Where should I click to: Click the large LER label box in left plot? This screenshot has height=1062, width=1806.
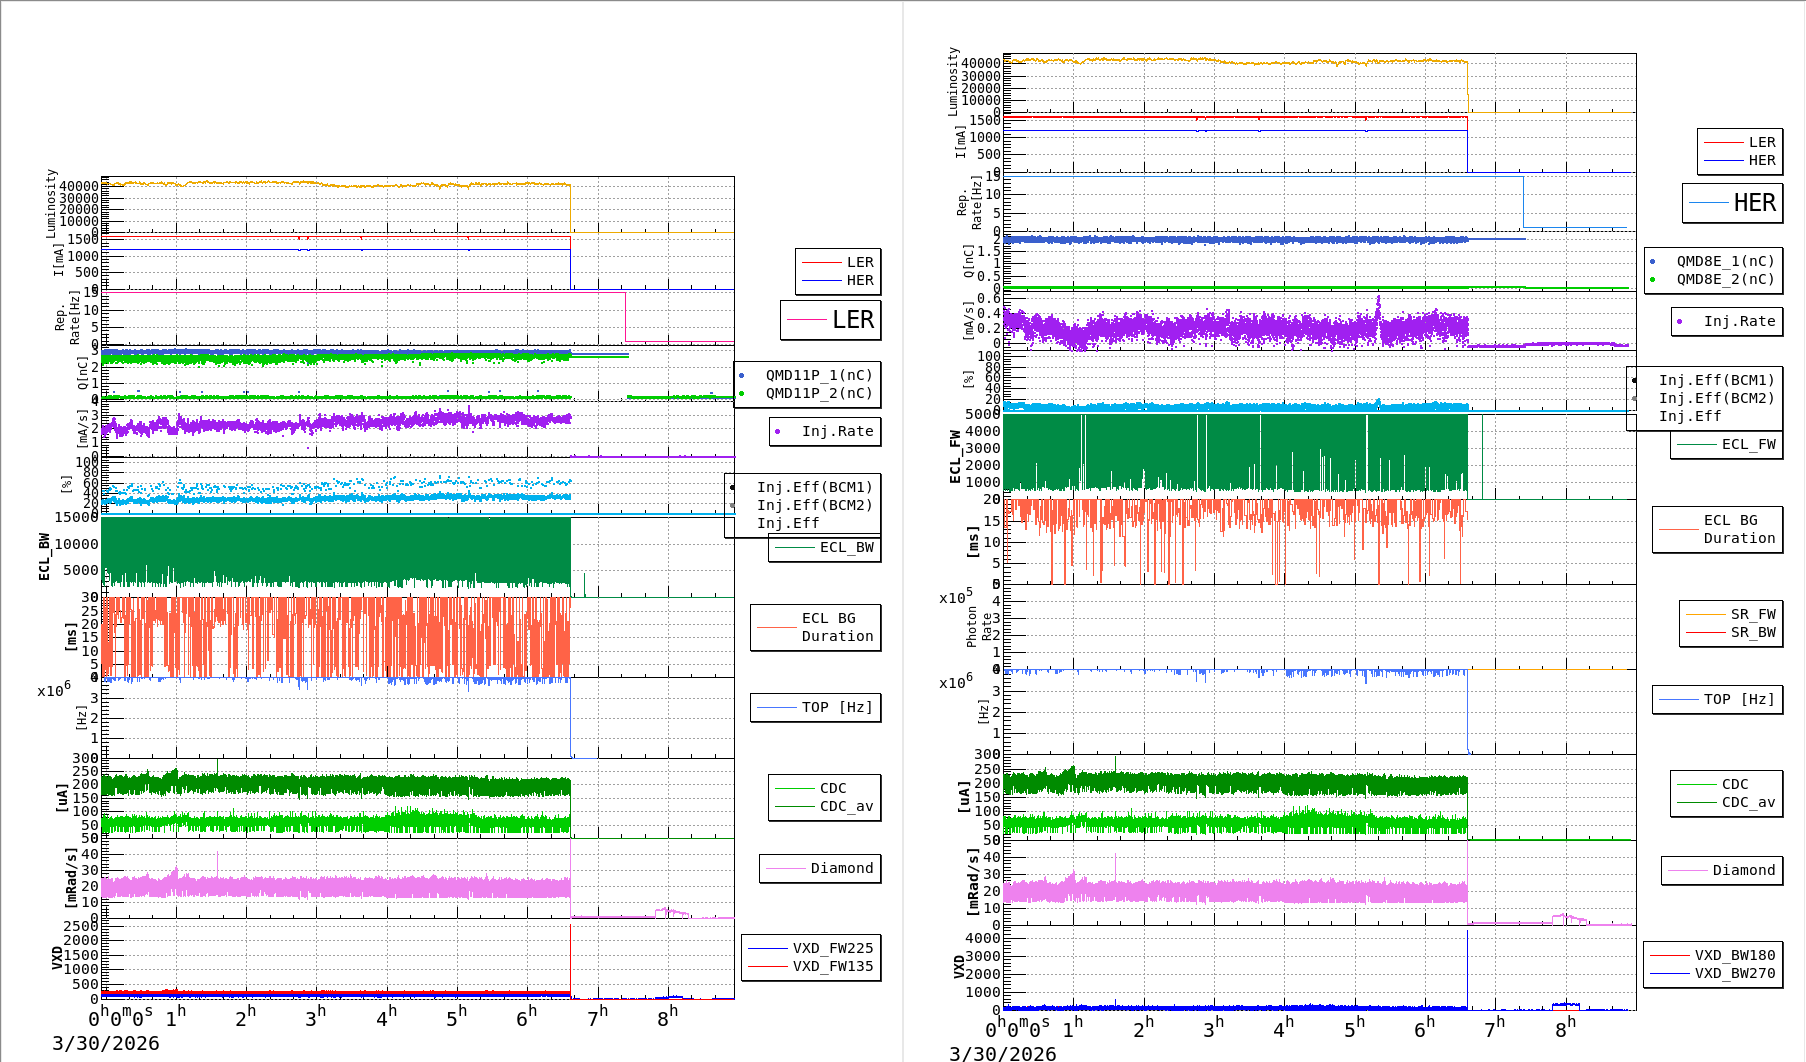click(x=831, y=320)
